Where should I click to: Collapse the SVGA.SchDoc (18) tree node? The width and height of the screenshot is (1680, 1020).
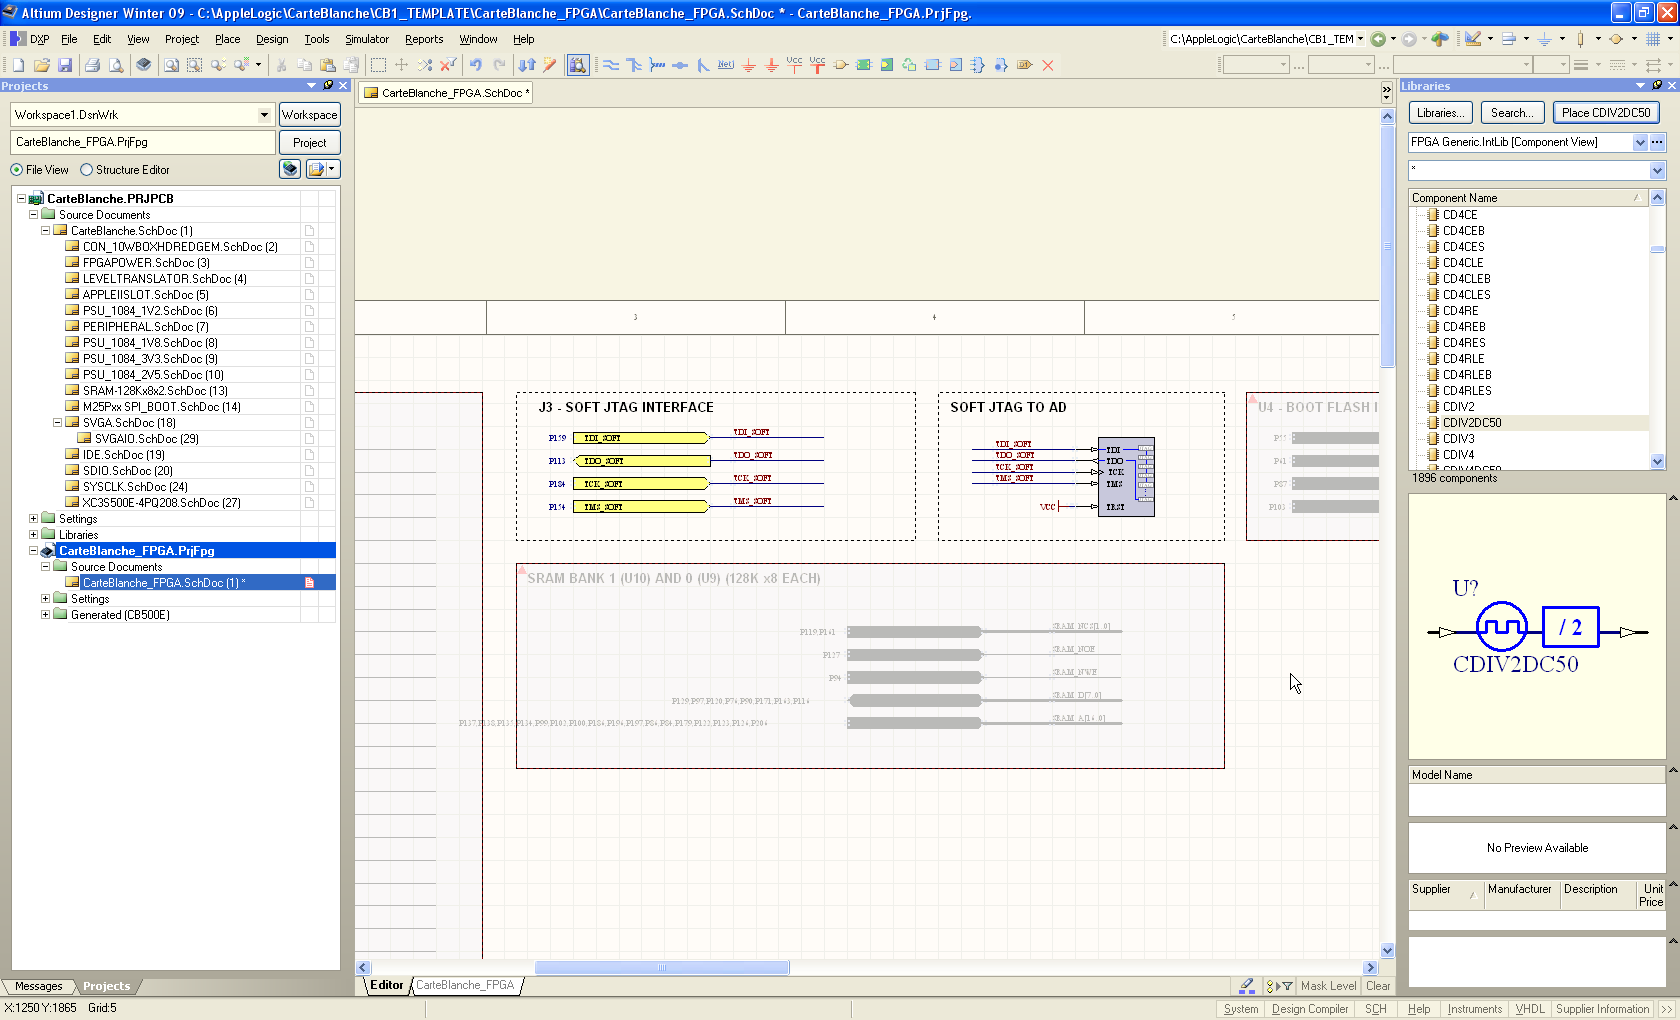(x=57, y=423)
